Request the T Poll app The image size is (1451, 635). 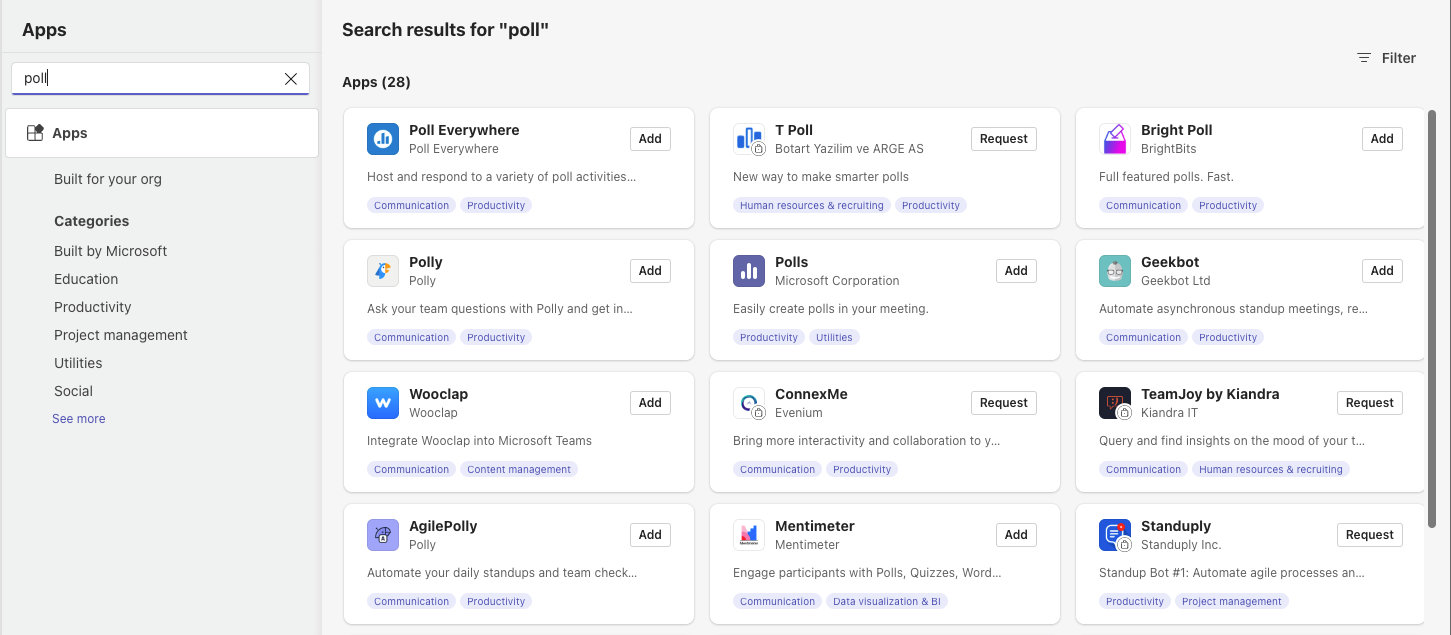coord(1004,139)
